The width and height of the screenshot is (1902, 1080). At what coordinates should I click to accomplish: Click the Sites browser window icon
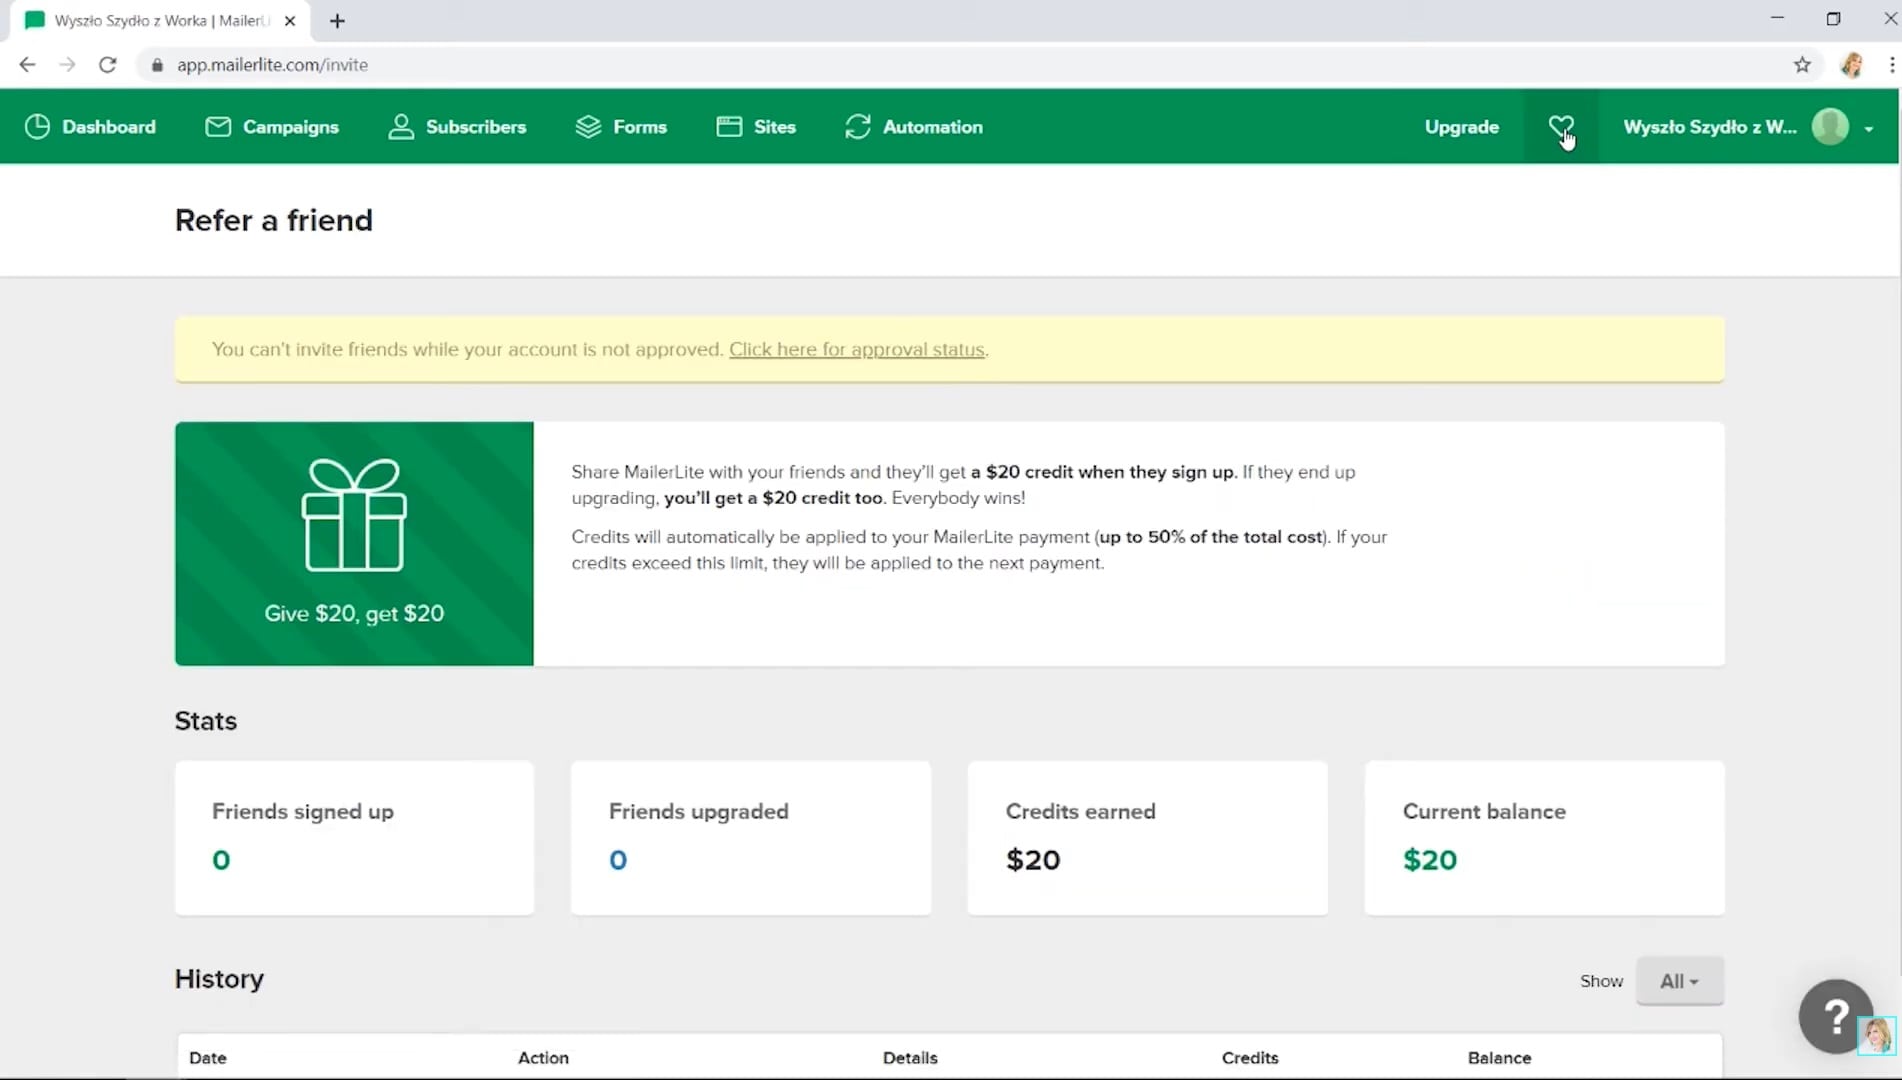point(729,127)
